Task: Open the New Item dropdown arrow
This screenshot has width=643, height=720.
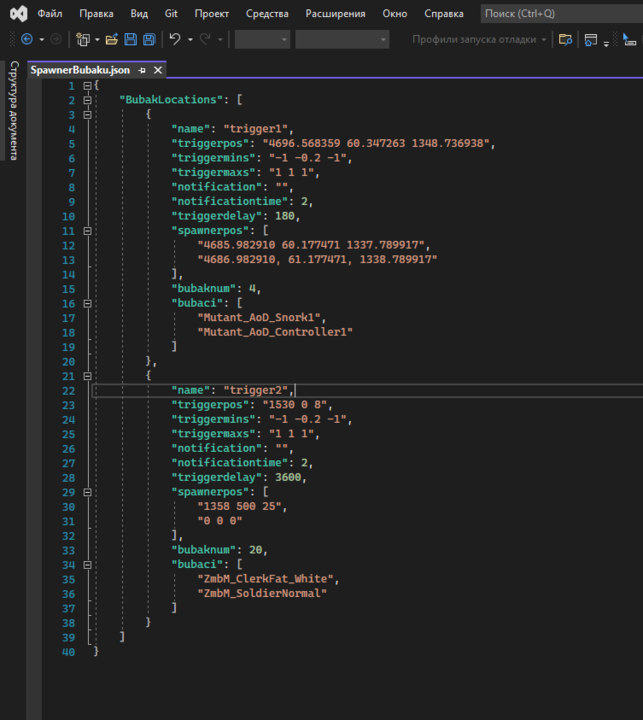Action: [97, 39]
